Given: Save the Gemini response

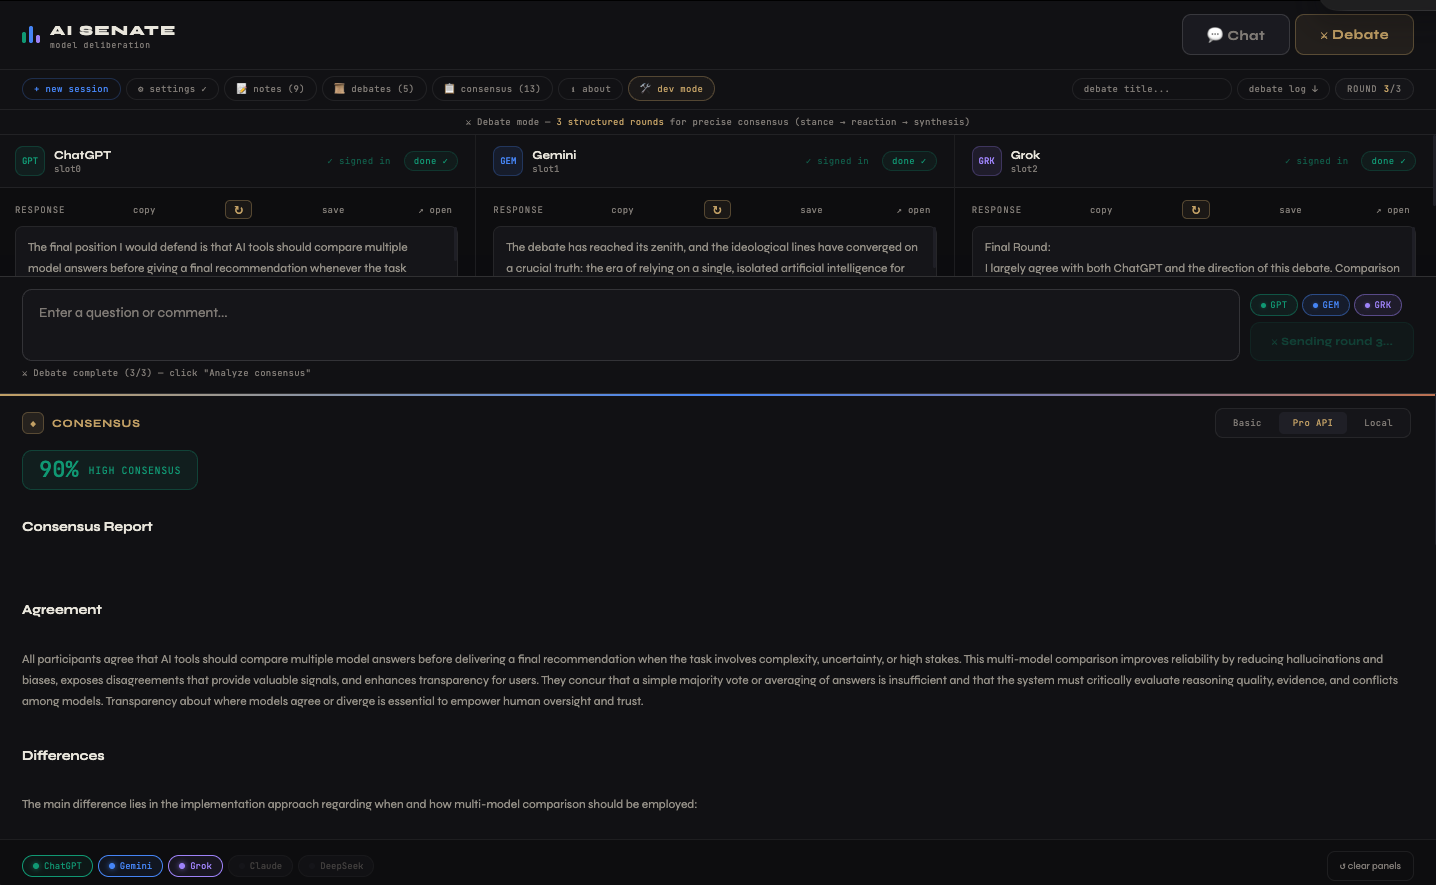Looking at the screenshot, I should point(811,210).
